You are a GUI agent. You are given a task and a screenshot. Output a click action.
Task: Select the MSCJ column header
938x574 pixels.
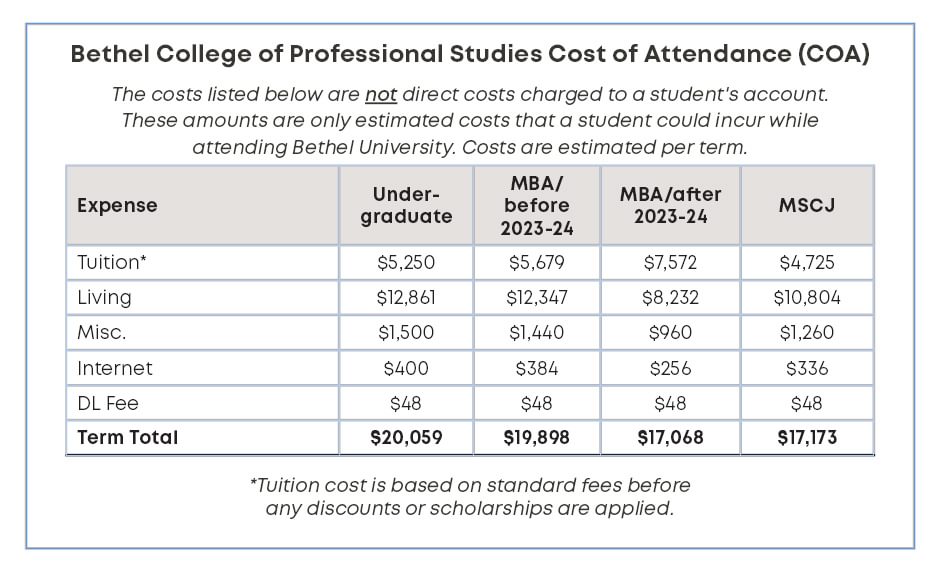point(806,205)
